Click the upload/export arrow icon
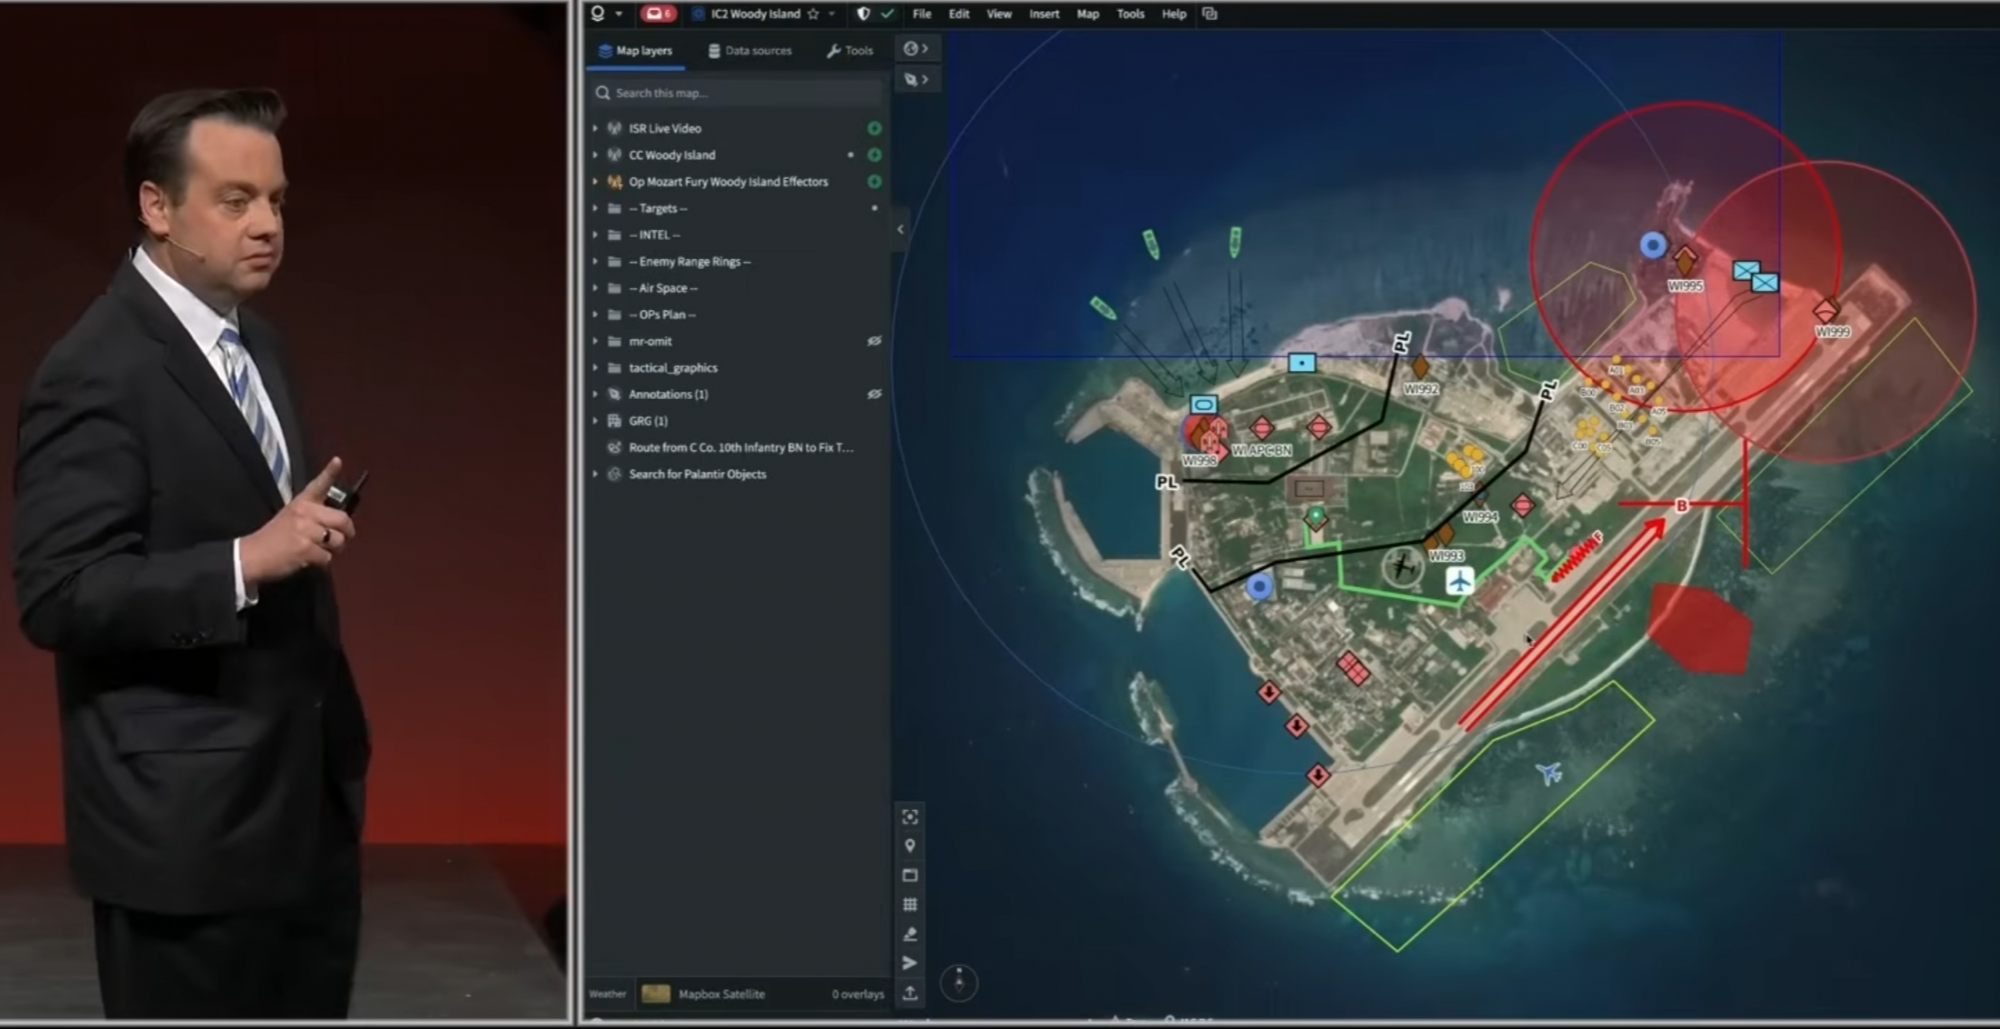Screen dimensions: 2000x1029 click(x=910, y=993)
